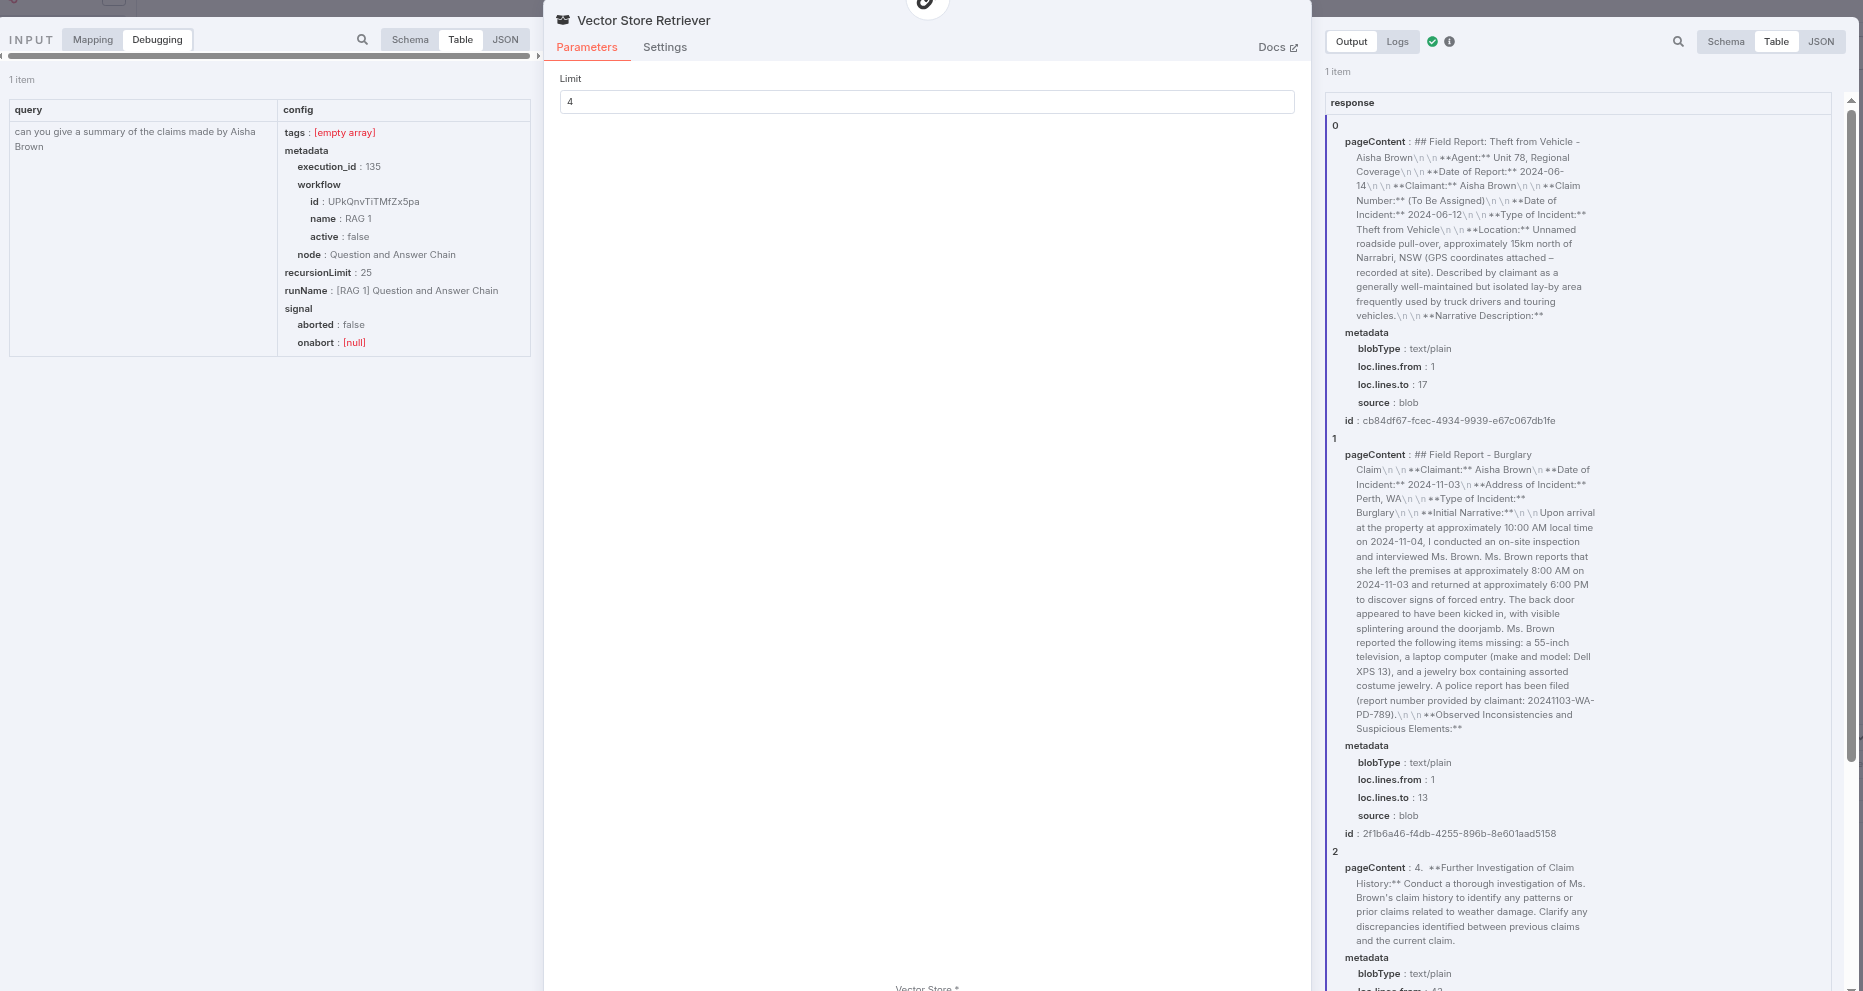Select Debugging mode in the input panel
Screen dimensions: 1863x991
coord(157,40)
